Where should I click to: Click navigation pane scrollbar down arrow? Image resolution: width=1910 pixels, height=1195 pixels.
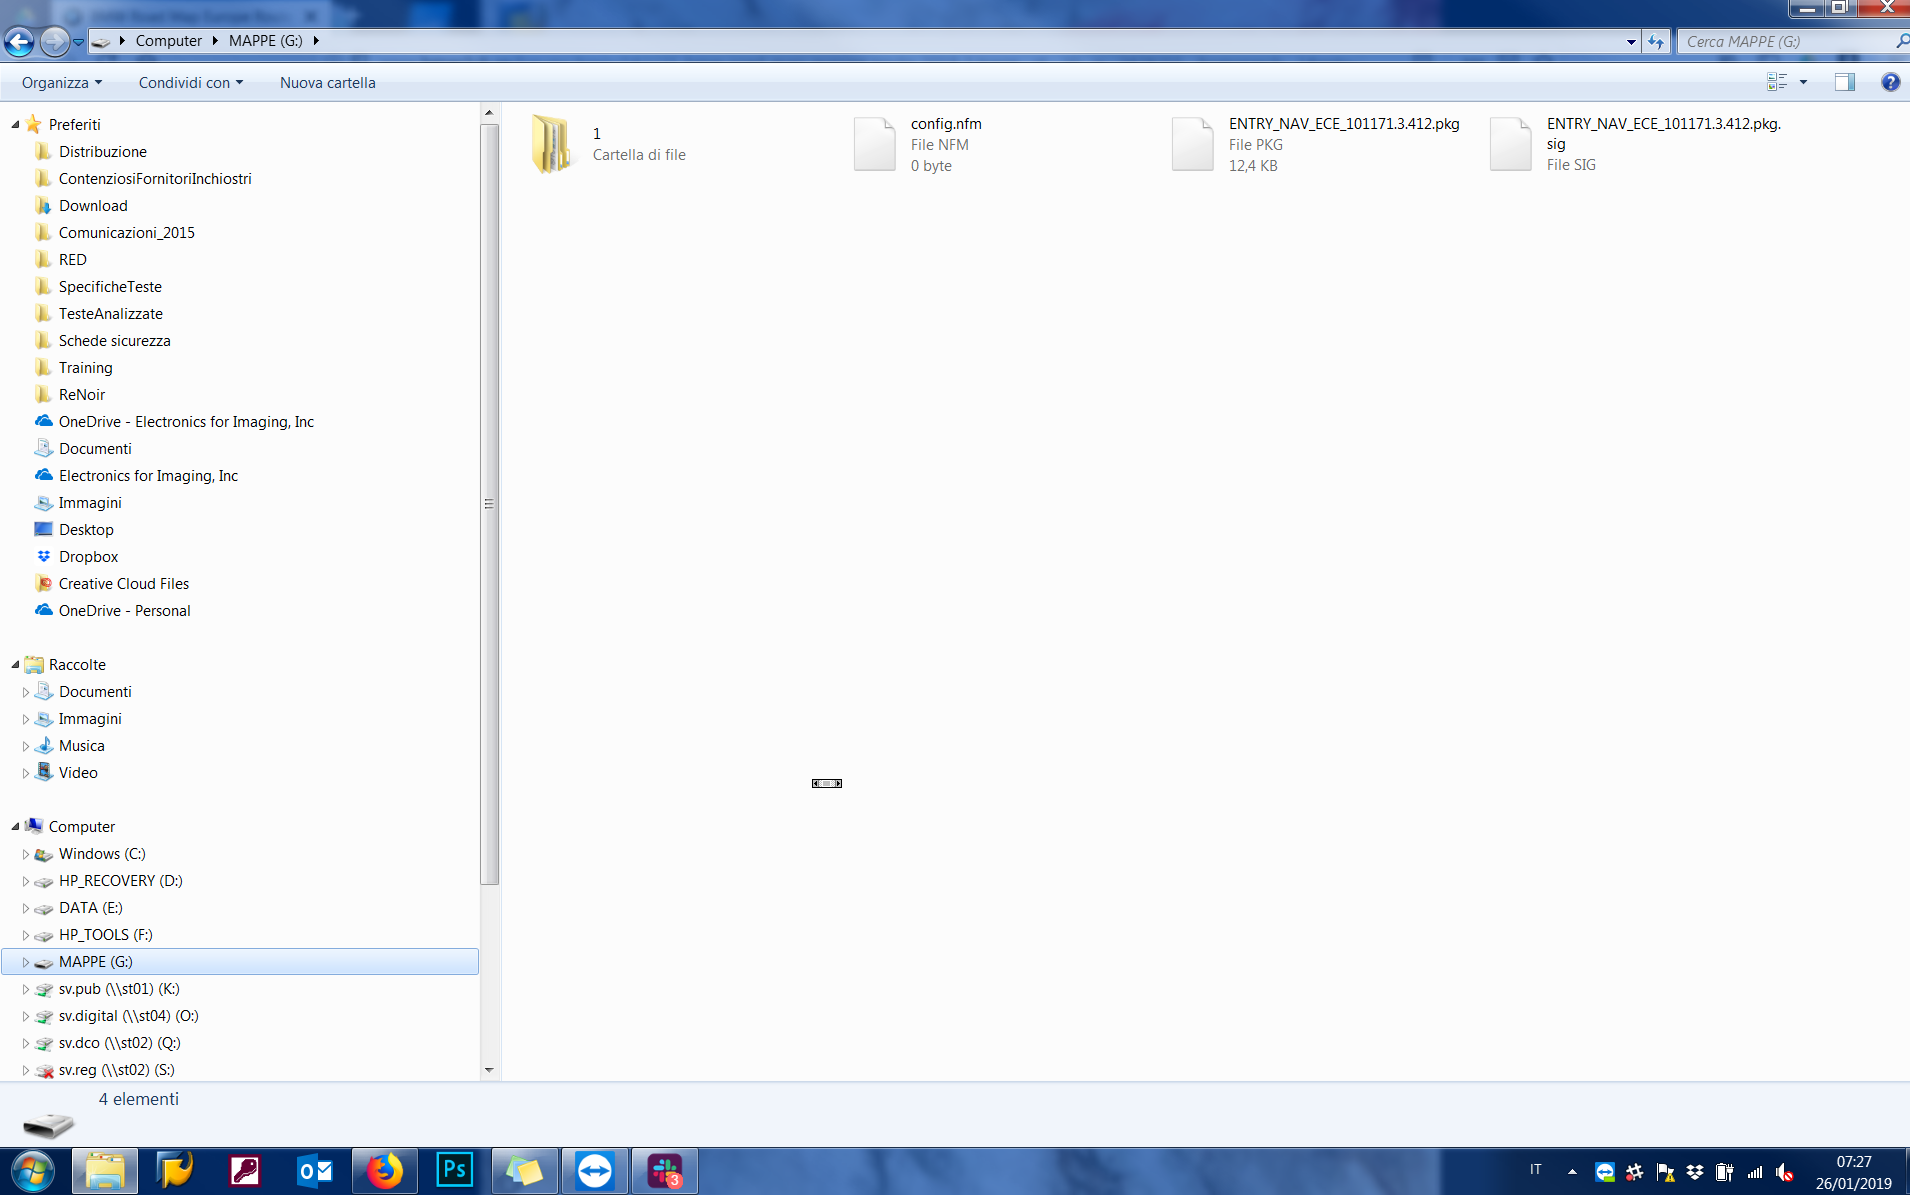click(x=489, y=1070)
